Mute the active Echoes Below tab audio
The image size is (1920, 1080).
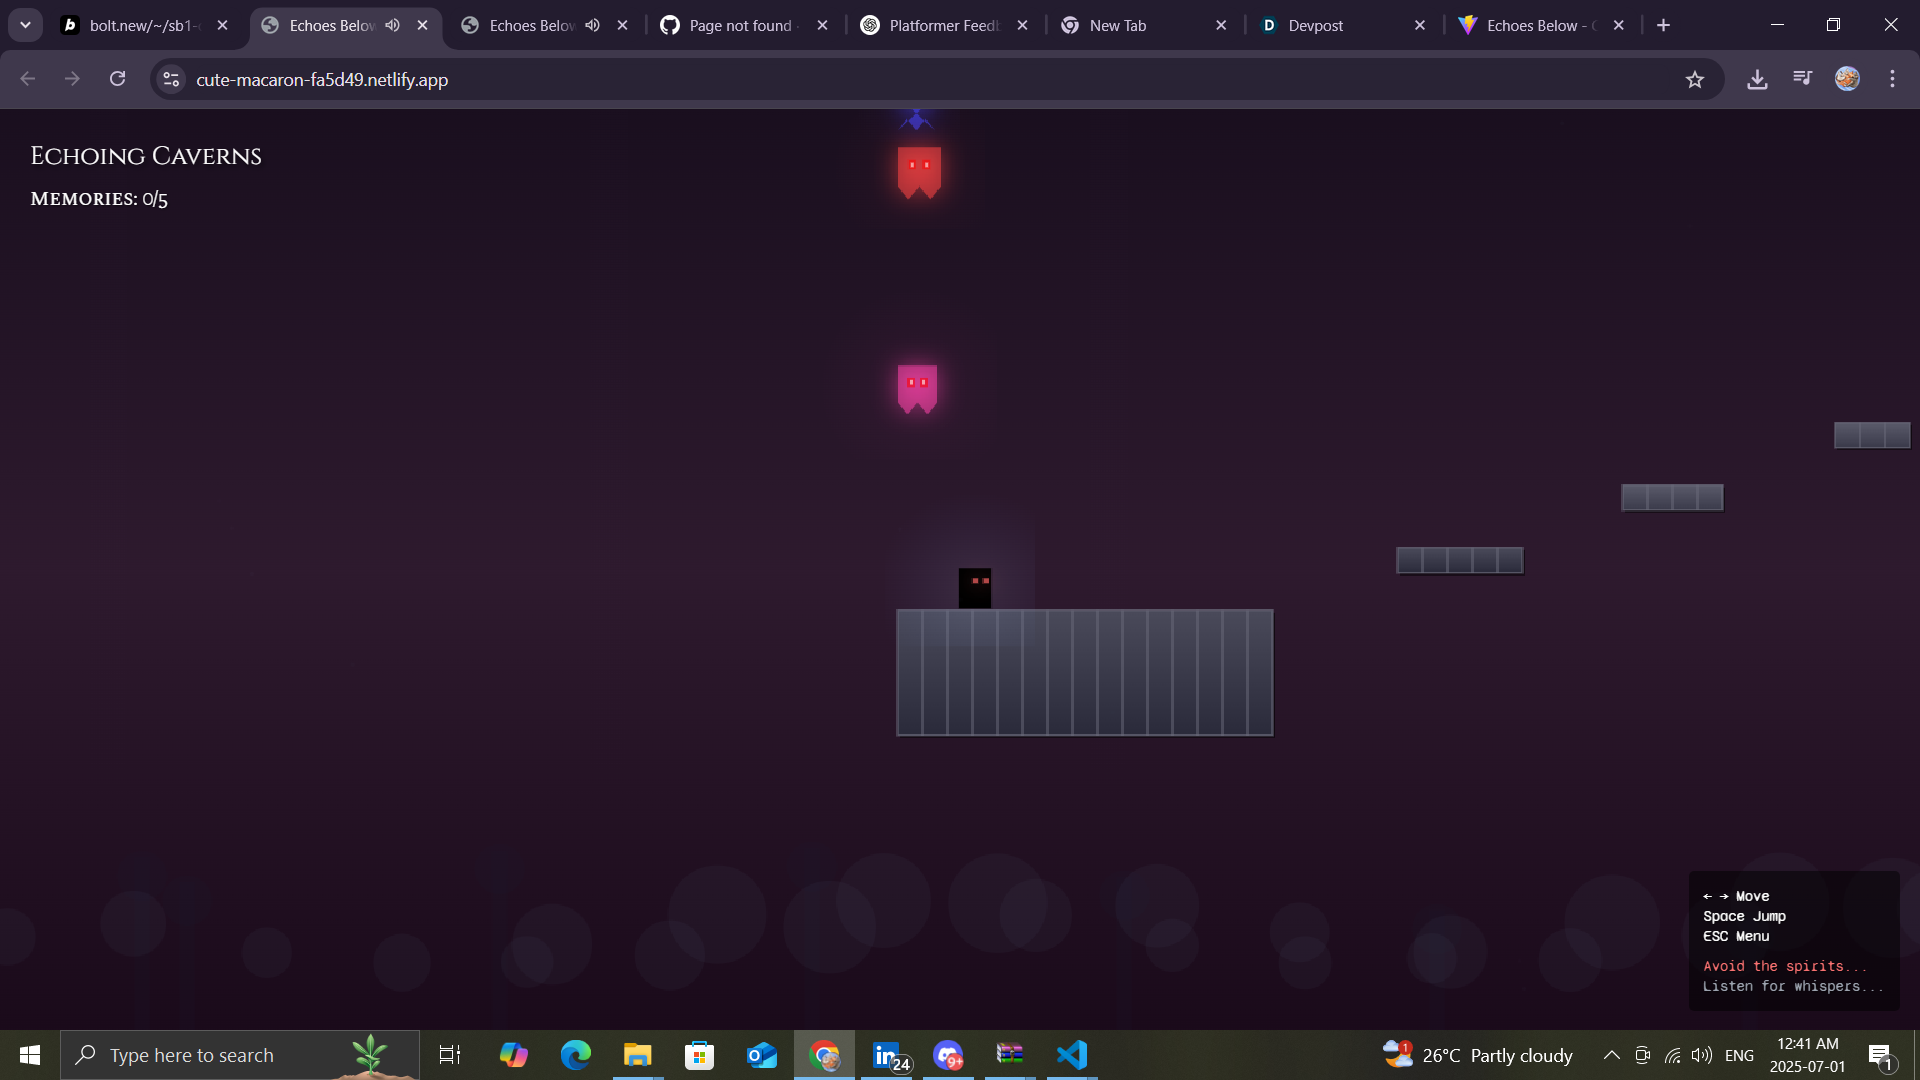click(x=393, y=25)
